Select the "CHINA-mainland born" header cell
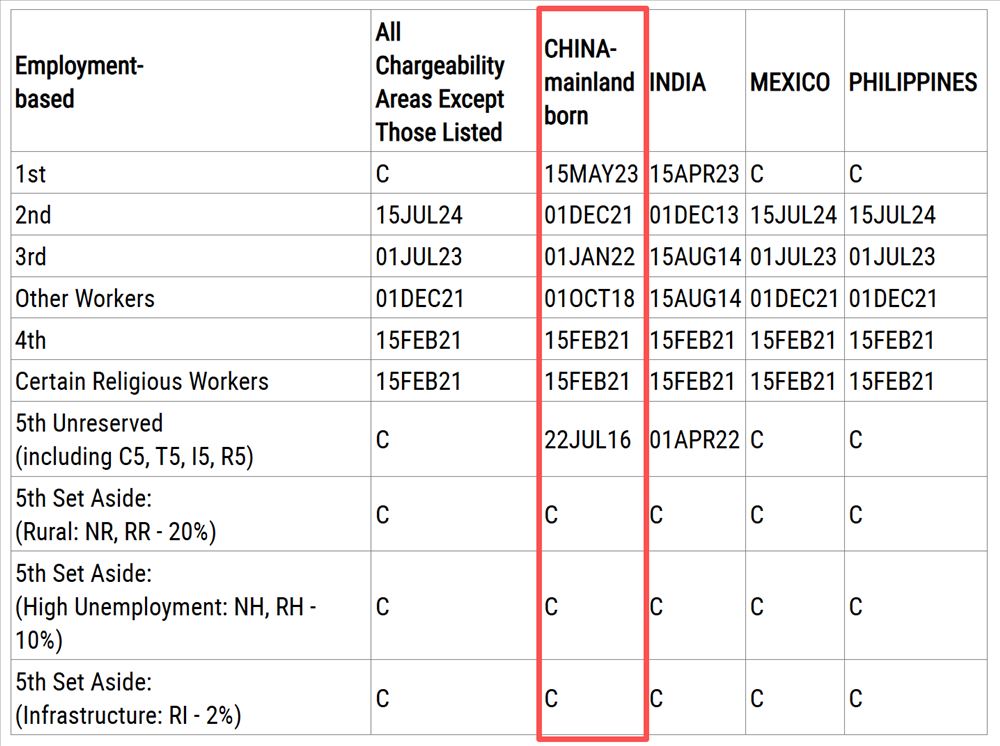This screenshot has height=746, width=1000. click(x=590, y=83)
